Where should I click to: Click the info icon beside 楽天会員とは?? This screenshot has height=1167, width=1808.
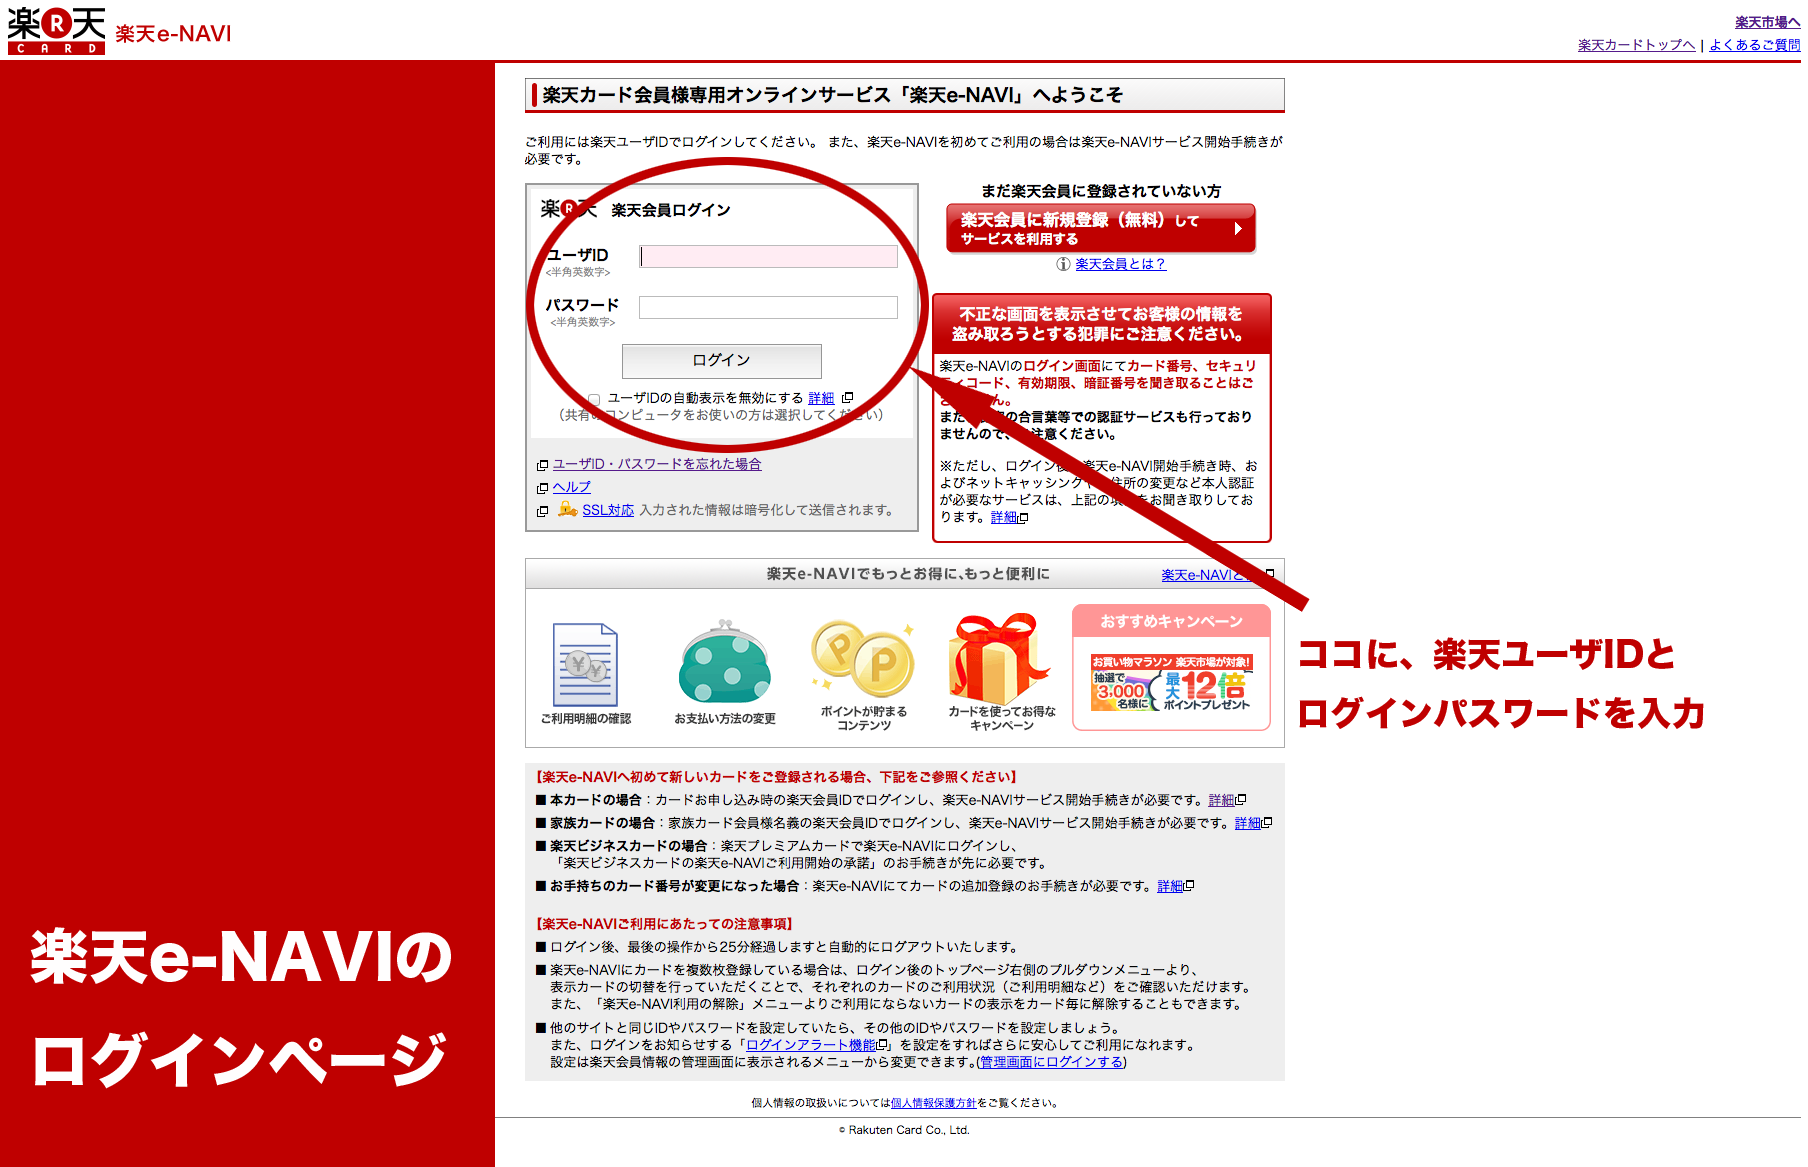tap(1063, 264)
